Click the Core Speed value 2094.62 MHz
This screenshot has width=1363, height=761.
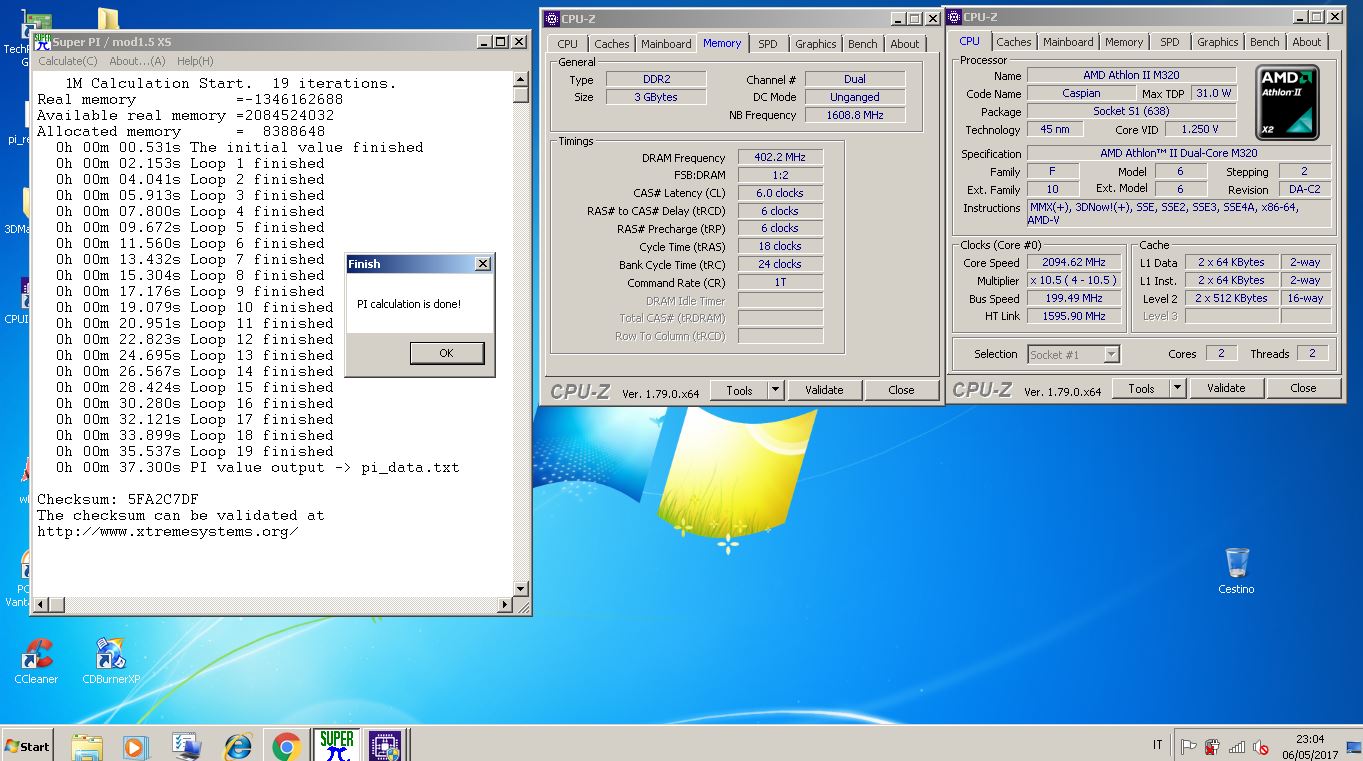click(1073, 262)
